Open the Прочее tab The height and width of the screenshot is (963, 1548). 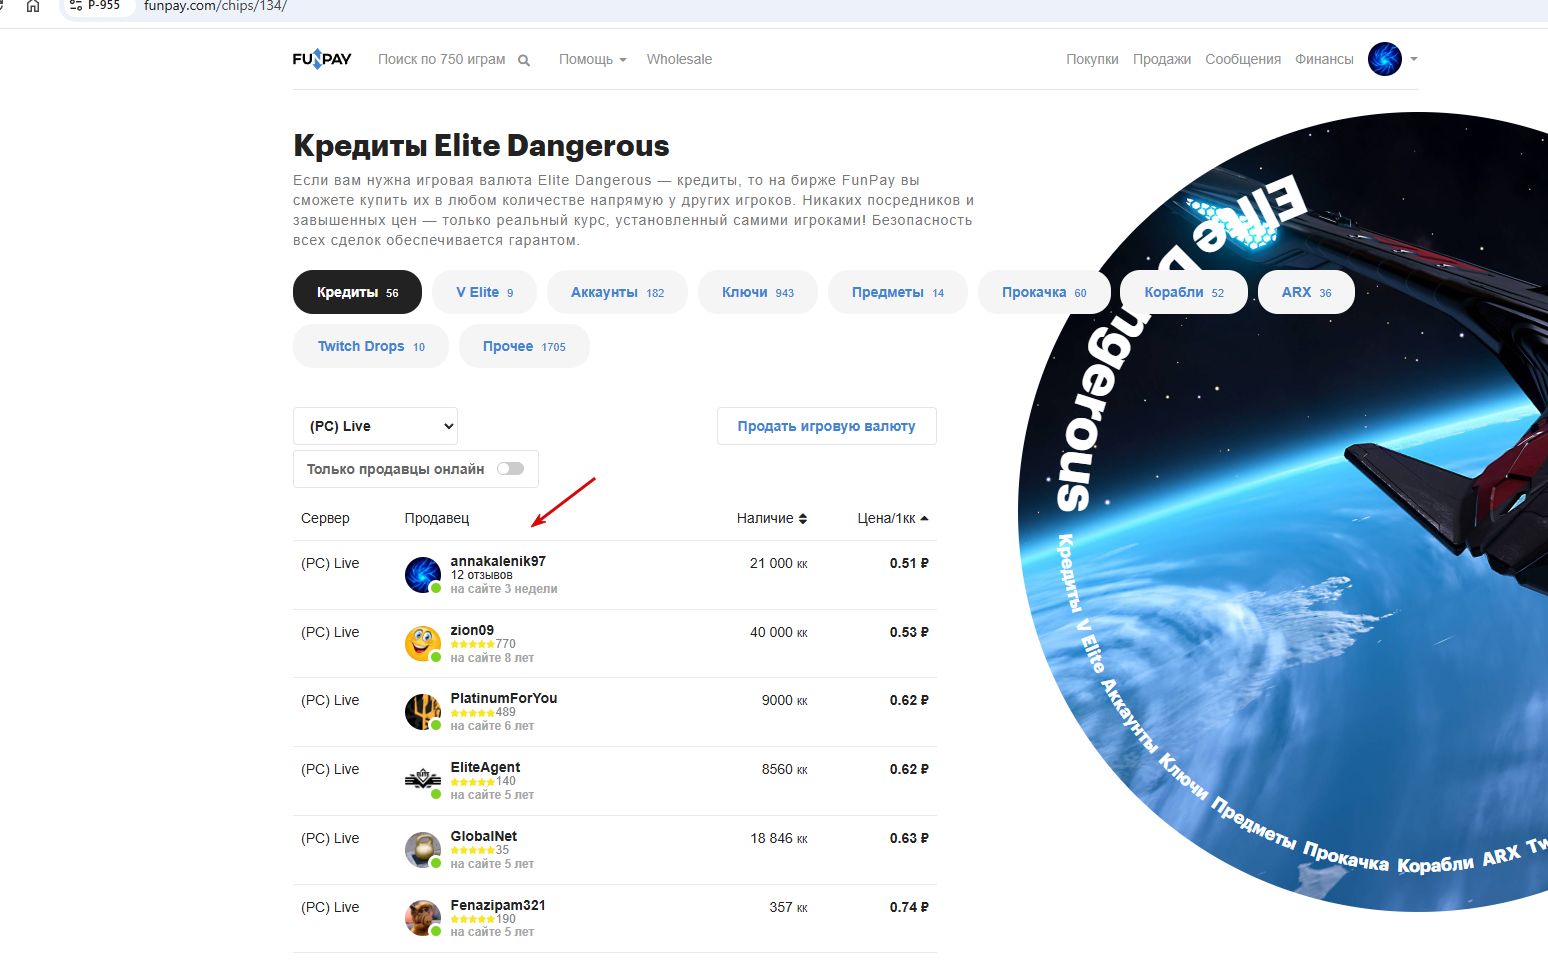tap(524, 346)
